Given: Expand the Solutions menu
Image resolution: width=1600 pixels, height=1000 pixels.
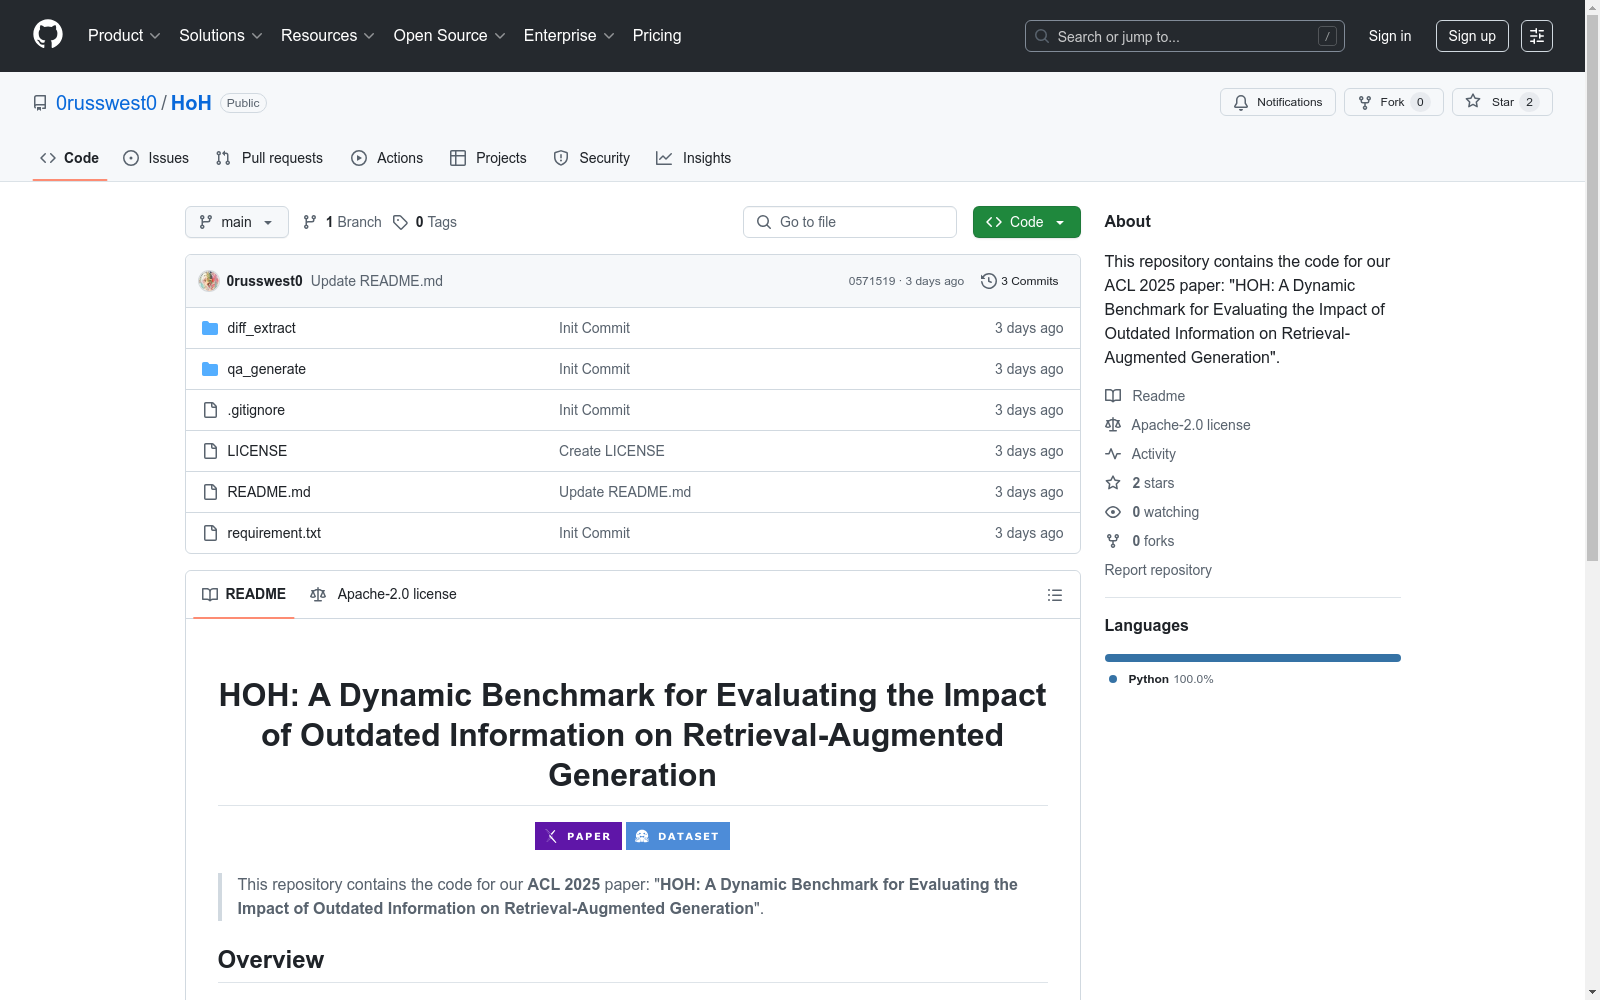Looking at the screenshot, I should [x=221, y=35].
